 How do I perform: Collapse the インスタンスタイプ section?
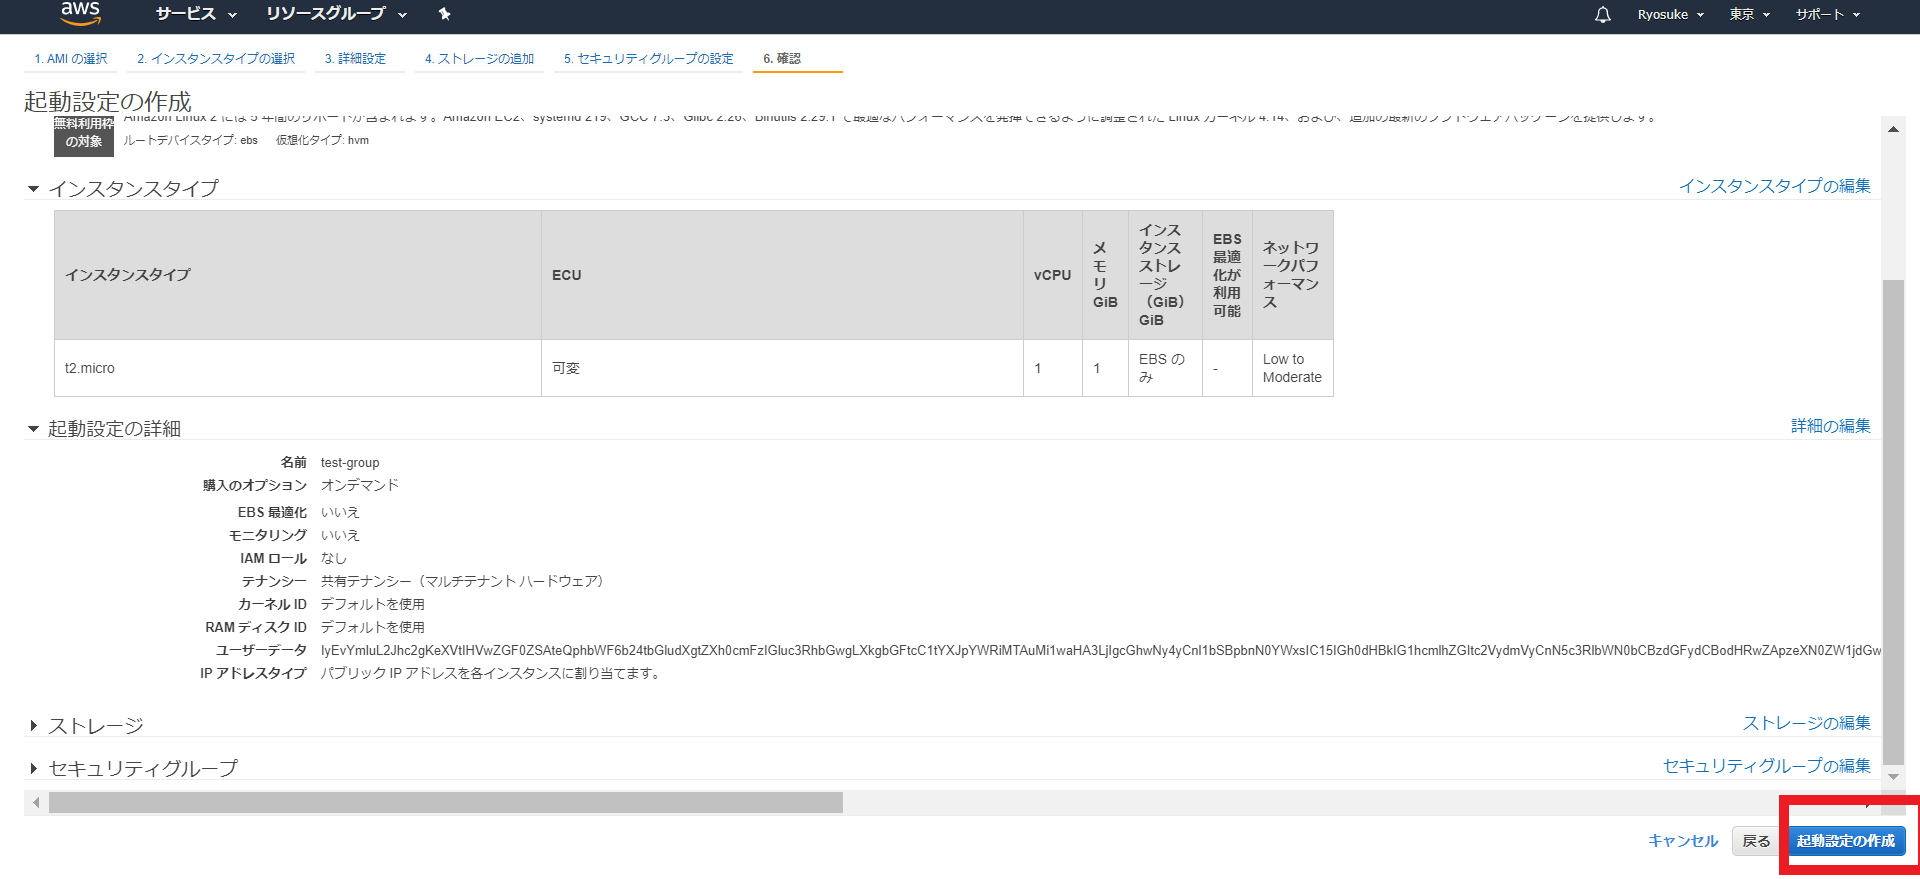[33, 189]
